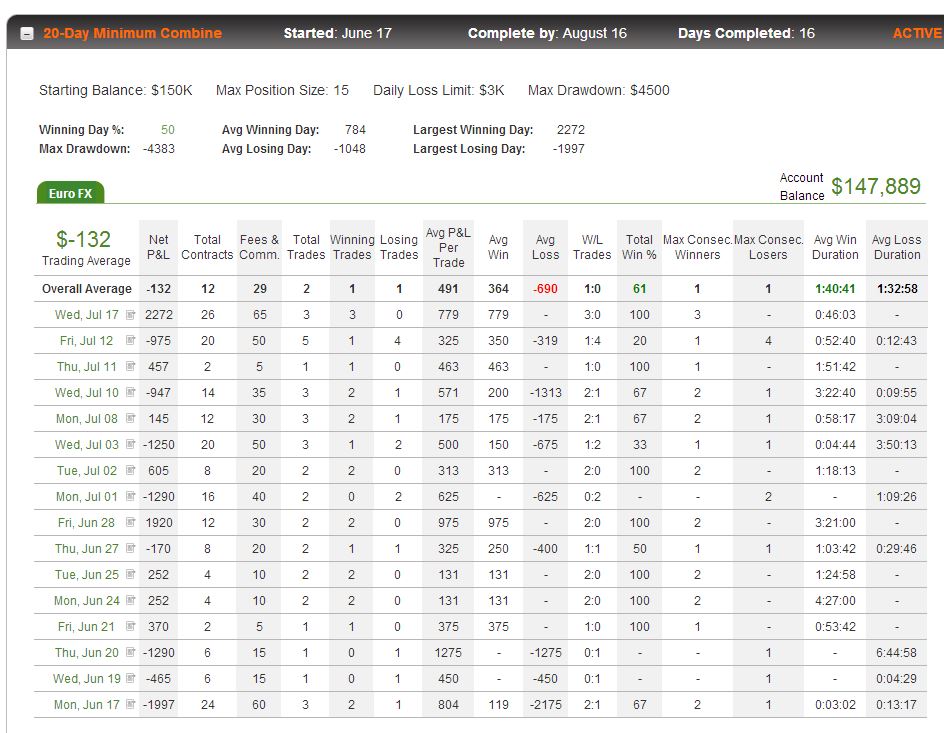Open the note icon for Wed, Jul 03
Screen dimensions: 944x733
click(130, 444)
